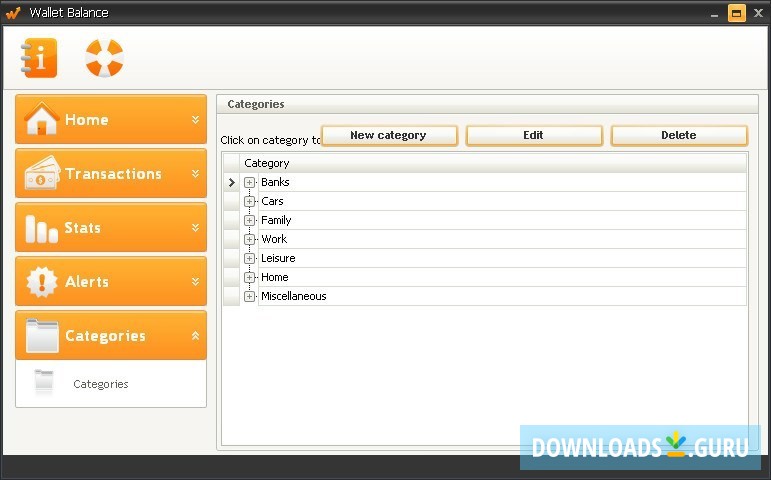The width and height of the screenshot is (771, 480).
Task: Select the Leisure row text
Action: pyautogui.click(x=278, y=258)
